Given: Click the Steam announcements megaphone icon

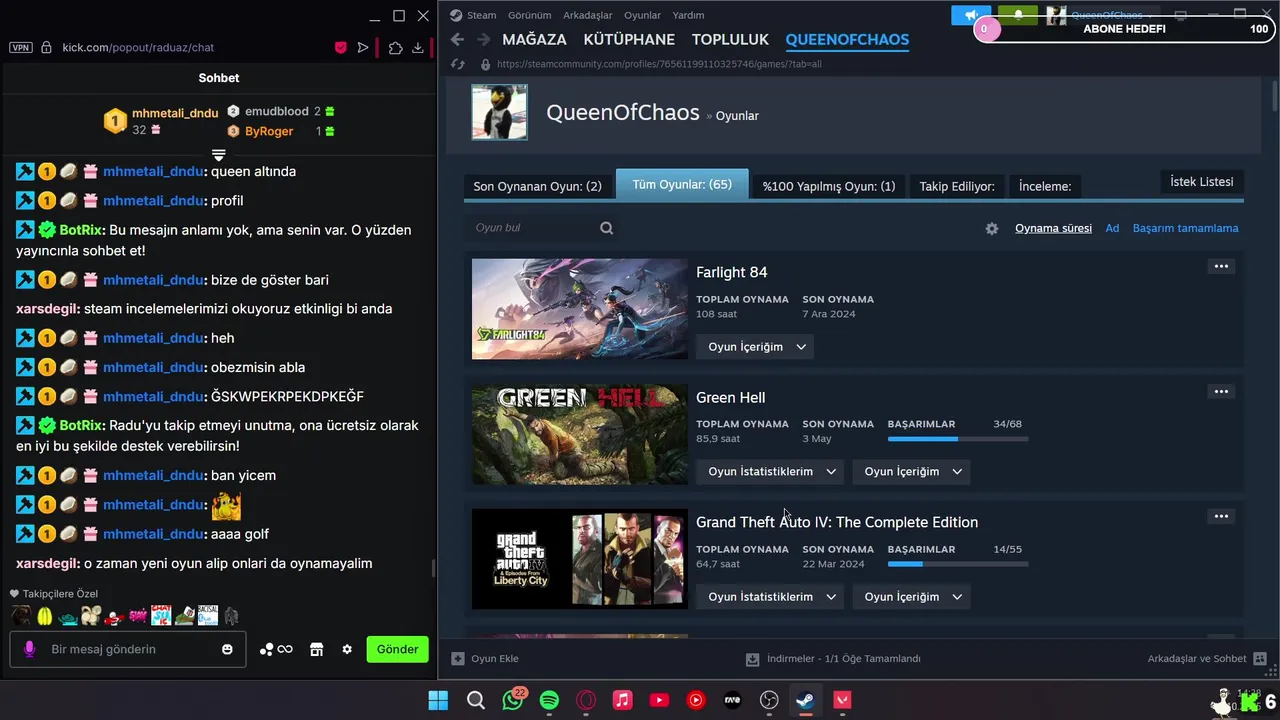Looking at the screenshot, I should click(x=971, y=15).
